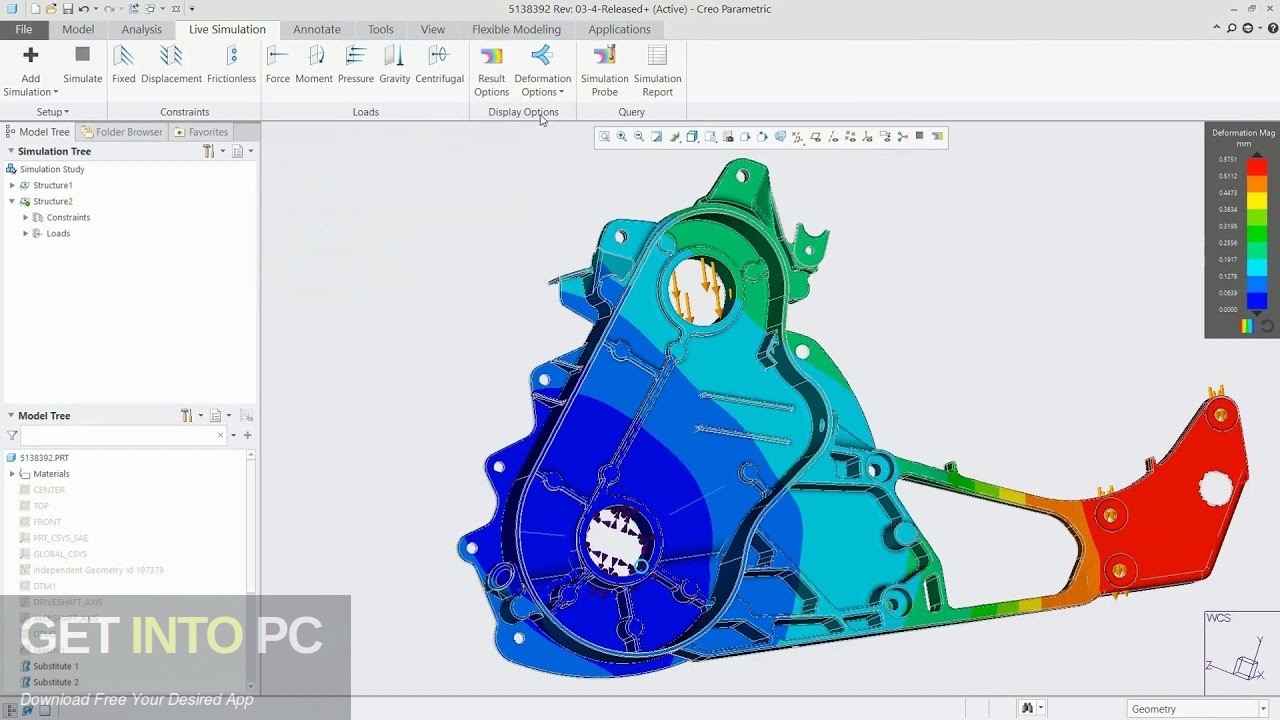Viewport: 1280px width, 720px height.
Task: Switch to the Folder Browser tab
Action: click(x=122, y=132)
